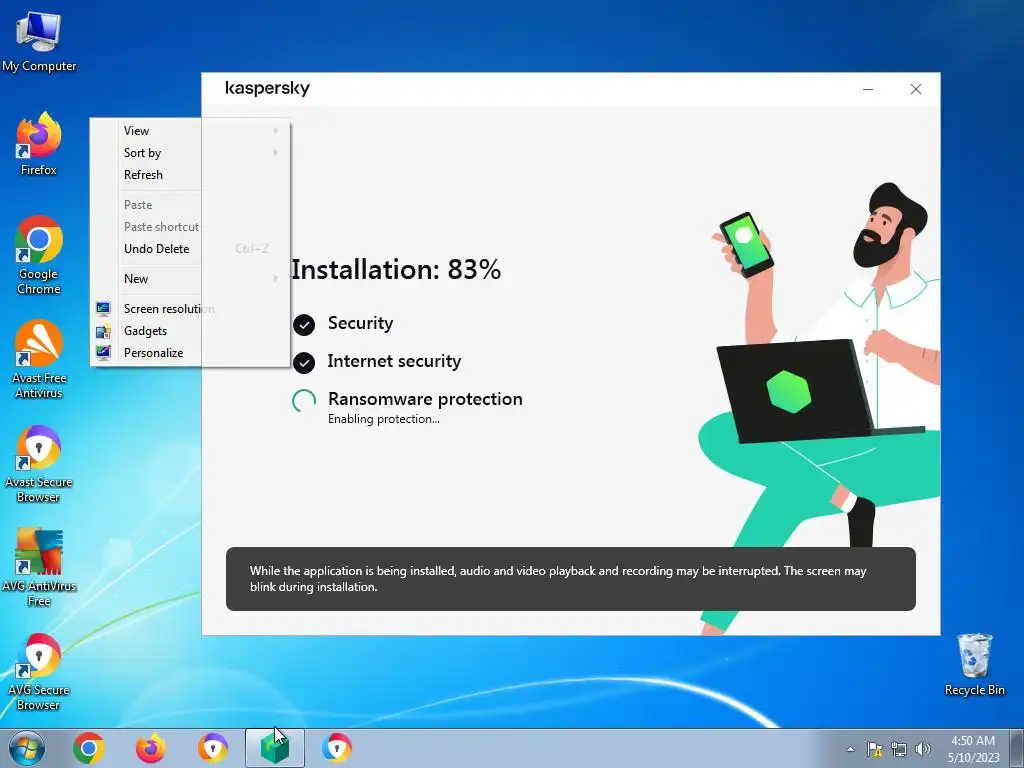Screen dimensions: 1024x768
Task: Select the AVG AntiVirus Free desktop icon
Action: click(39, 567)
